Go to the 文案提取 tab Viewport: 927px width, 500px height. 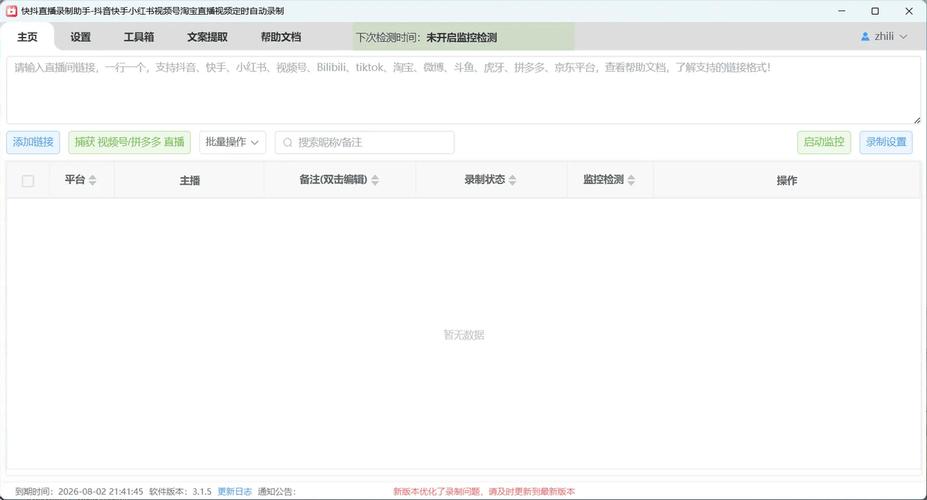[x=208, y=37]
